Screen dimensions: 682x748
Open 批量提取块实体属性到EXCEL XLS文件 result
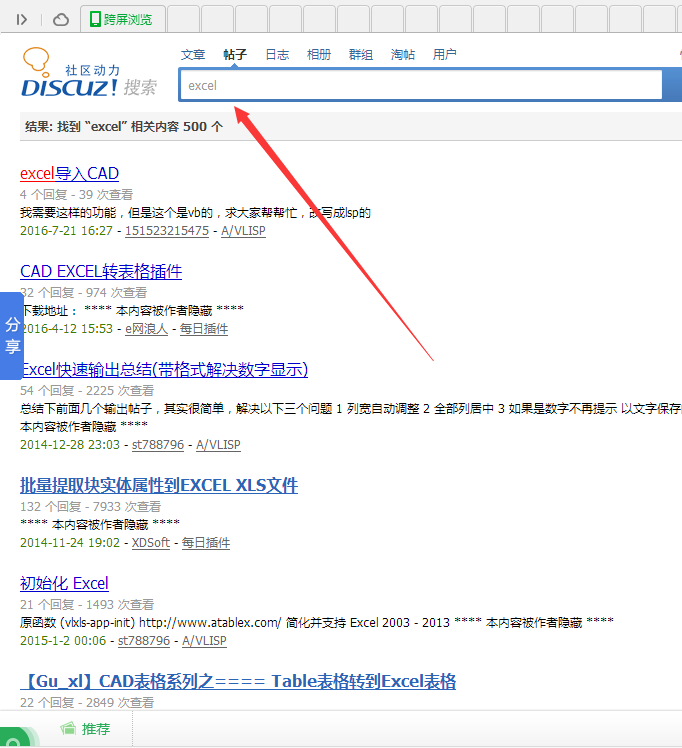point(159,486)
